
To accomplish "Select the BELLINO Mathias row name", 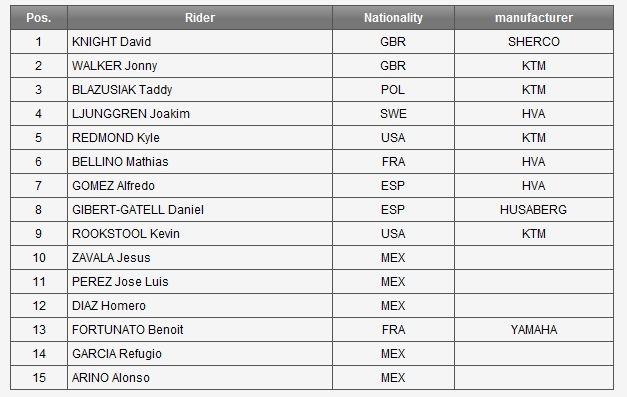I will pos(120,162).
